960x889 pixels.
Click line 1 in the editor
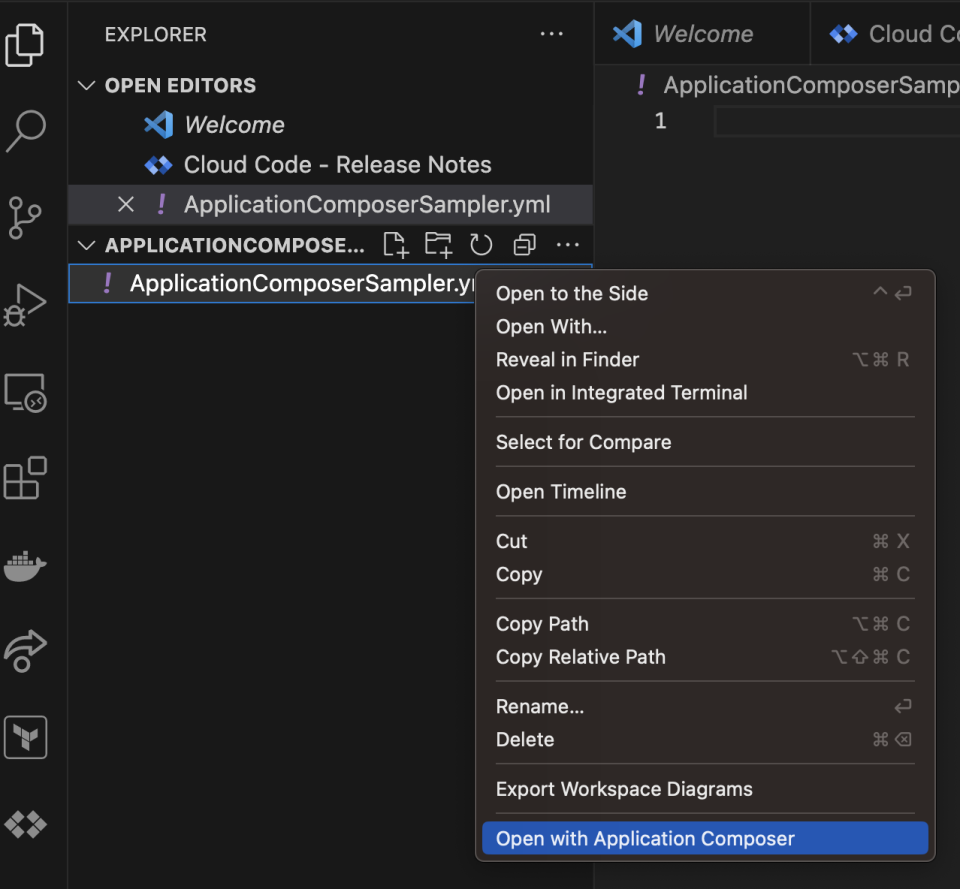pyautogui.click(x=660, y=120)
